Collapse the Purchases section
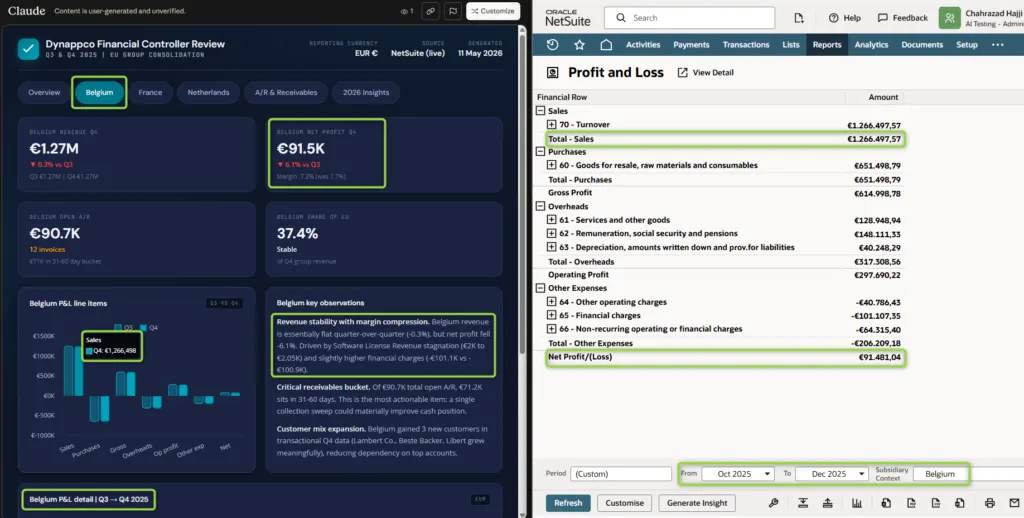Image resolution: width=1024 pixels, height=518 pixels. coord(541,152)
